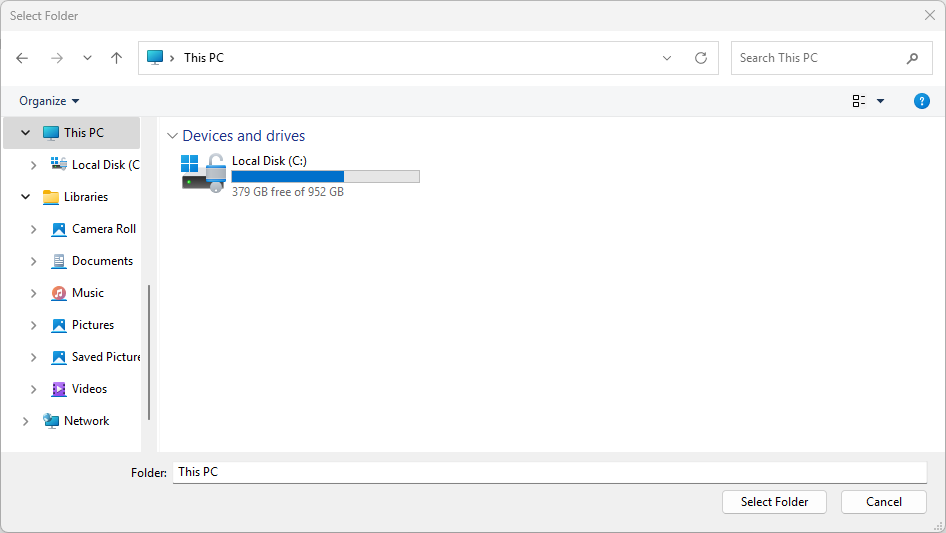Click the search magnifier icon

click(x=912, y=58)
